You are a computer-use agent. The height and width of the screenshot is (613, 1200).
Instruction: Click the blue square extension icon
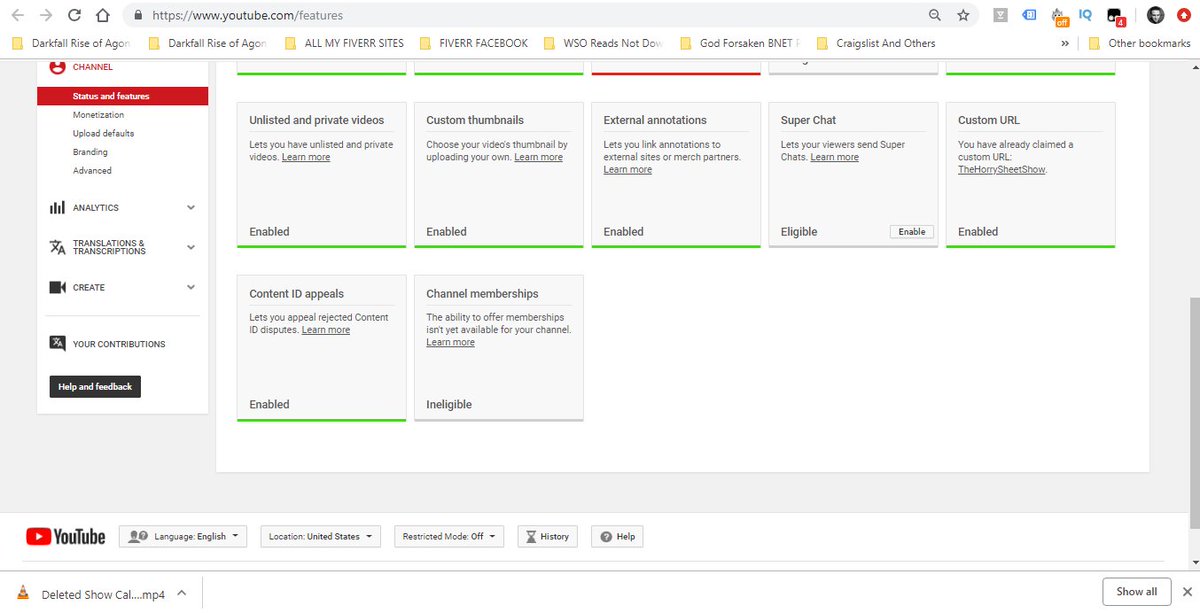(1029, 15)
